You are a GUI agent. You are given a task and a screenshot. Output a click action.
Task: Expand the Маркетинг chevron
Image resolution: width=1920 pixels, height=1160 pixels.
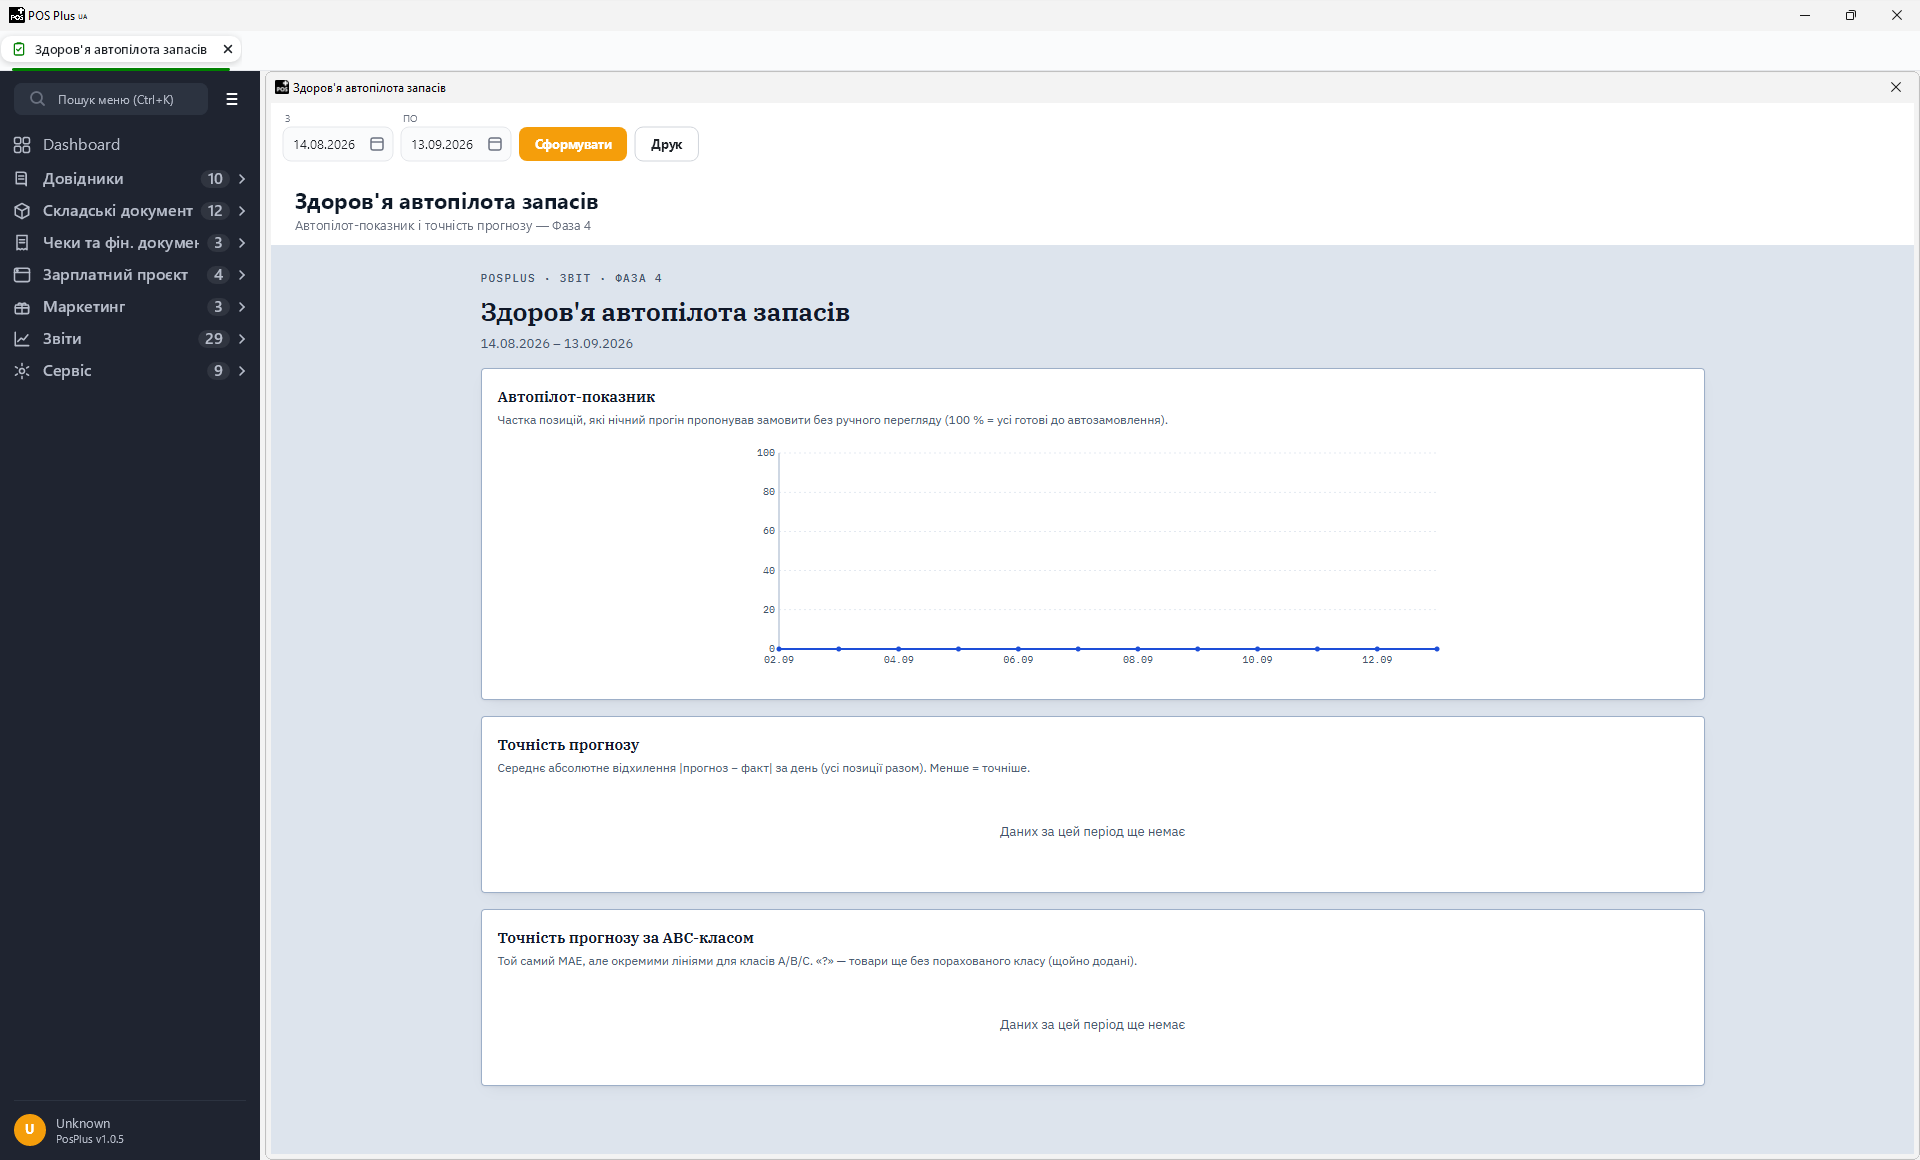click(242, 307)
